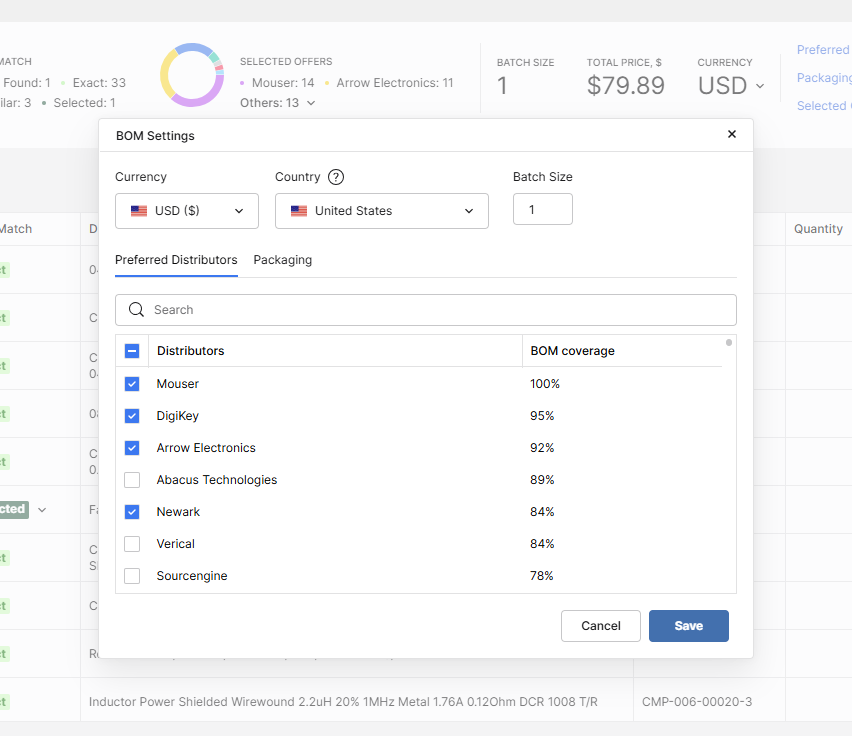Switch to the Packaging tab

[x=283, y=260]
